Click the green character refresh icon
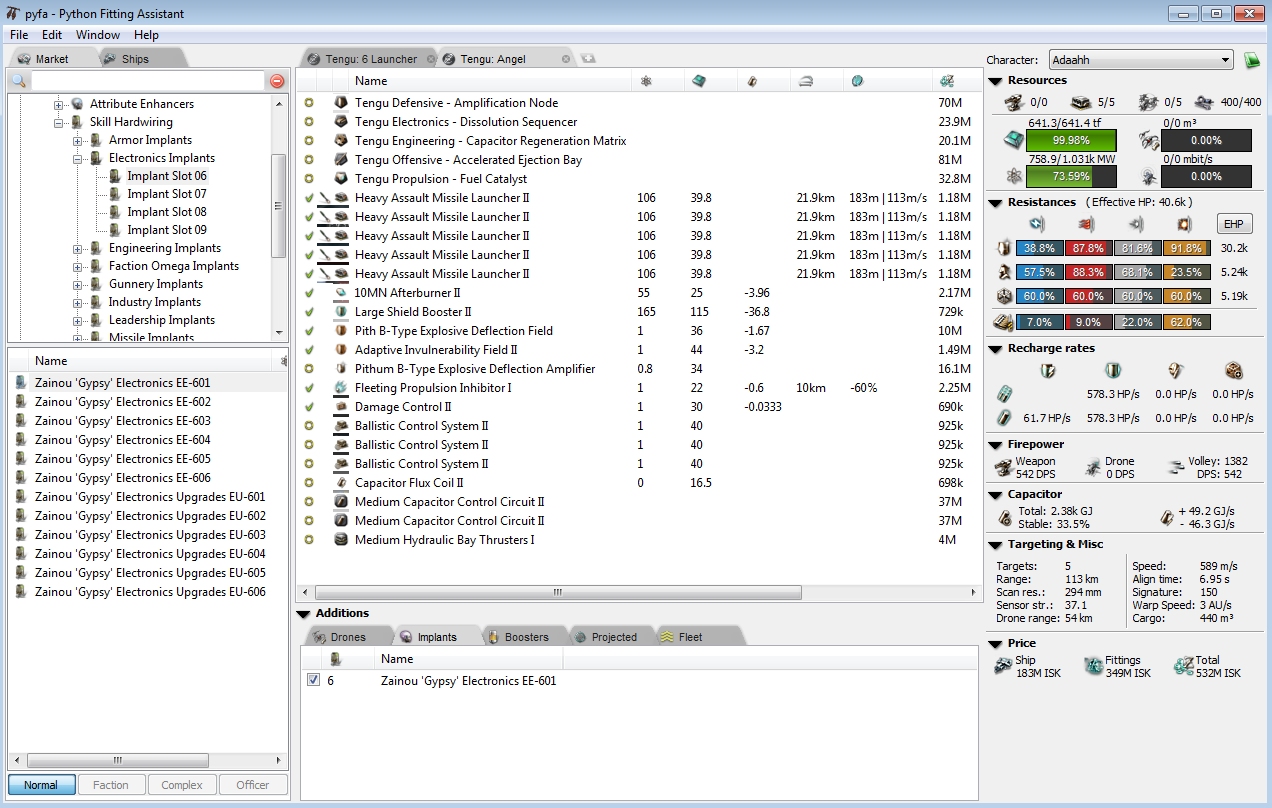Screen dimensions: 1272x808 (1251, 61)
